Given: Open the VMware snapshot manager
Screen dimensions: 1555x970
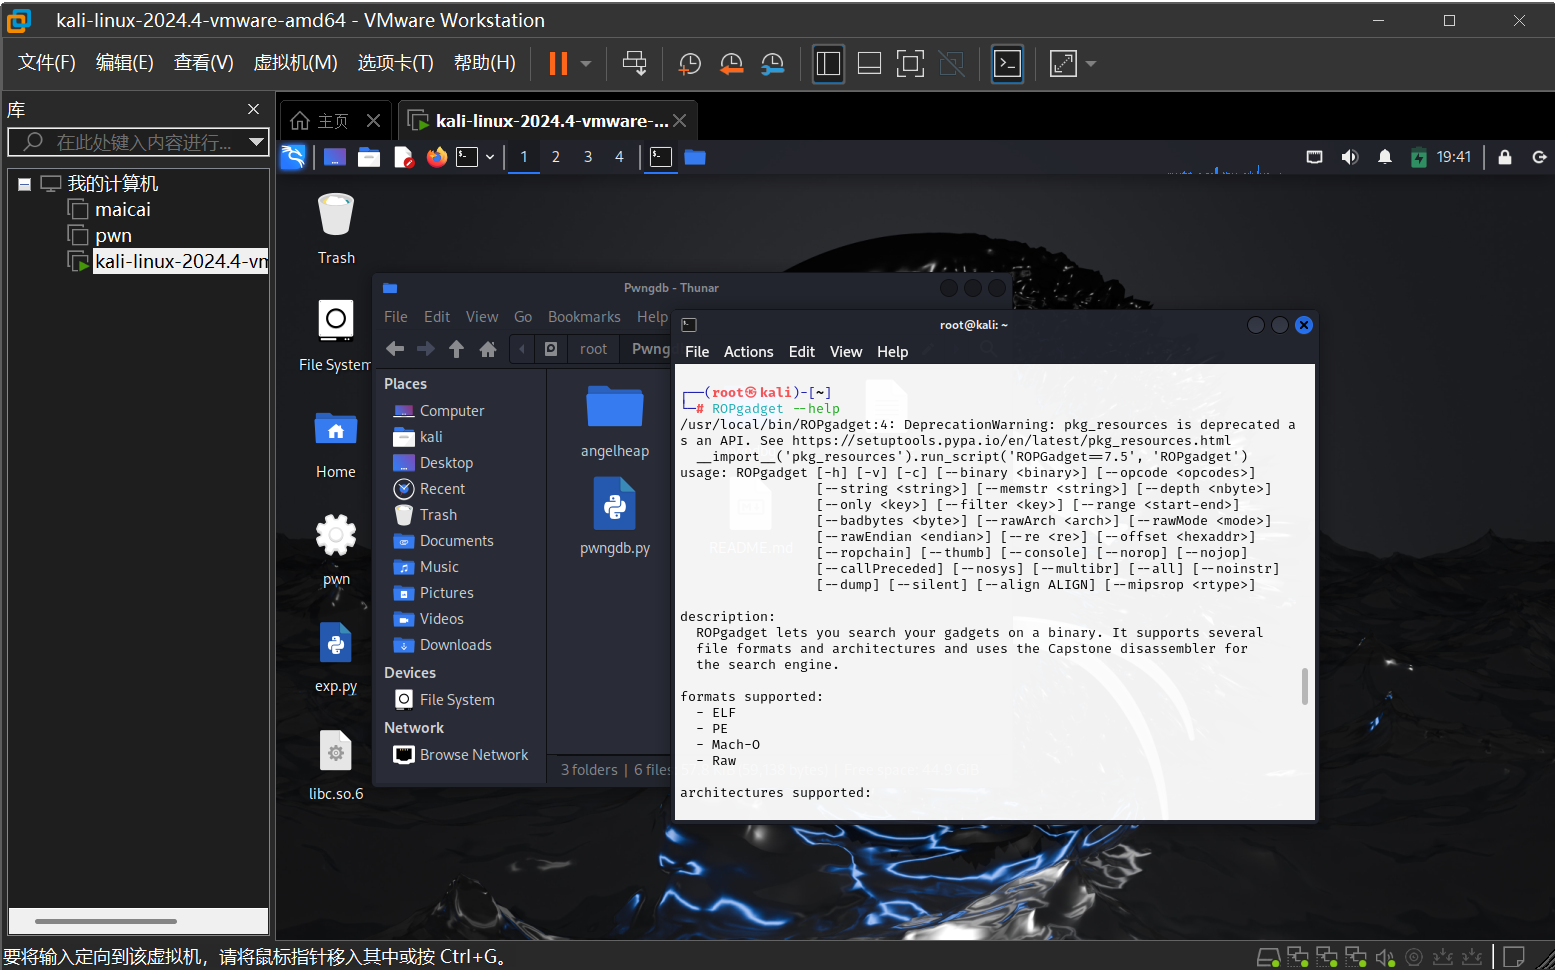Looking at the screenshot, I should point(772,64).
